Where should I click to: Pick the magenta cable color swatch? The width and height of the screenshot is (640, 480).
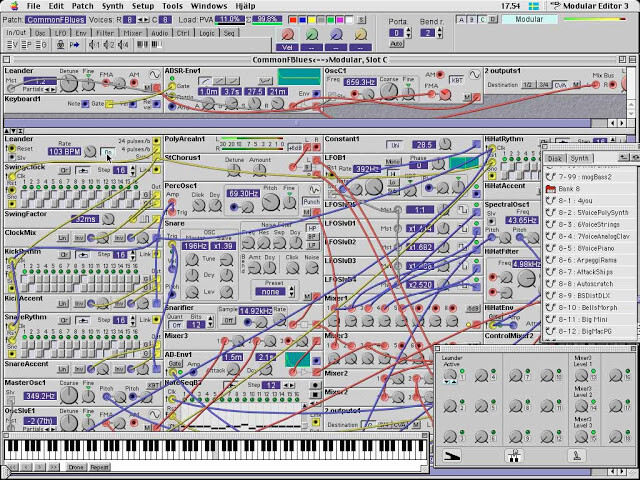(340, 20)
